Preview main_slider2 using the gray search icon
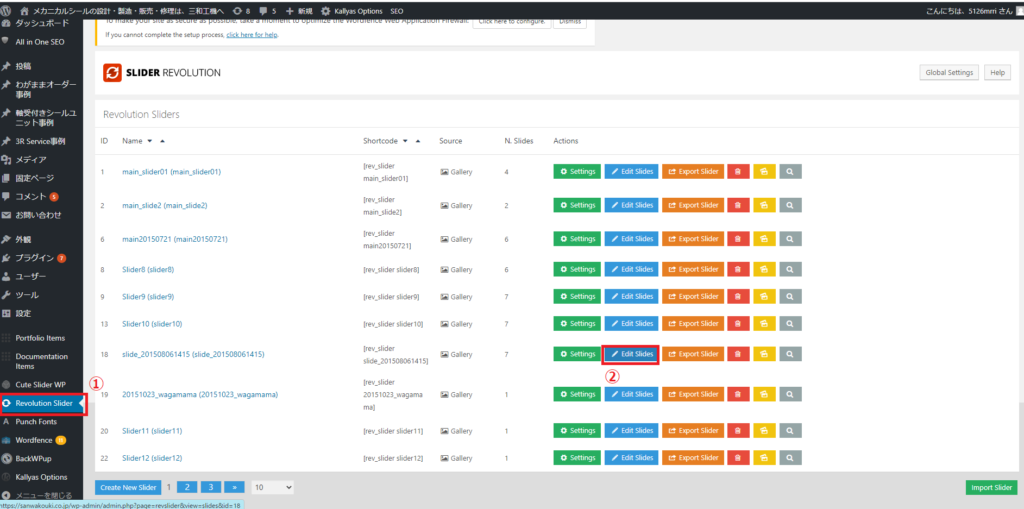The height and width of the screenshot is (509, 1024). click(790, 205)
